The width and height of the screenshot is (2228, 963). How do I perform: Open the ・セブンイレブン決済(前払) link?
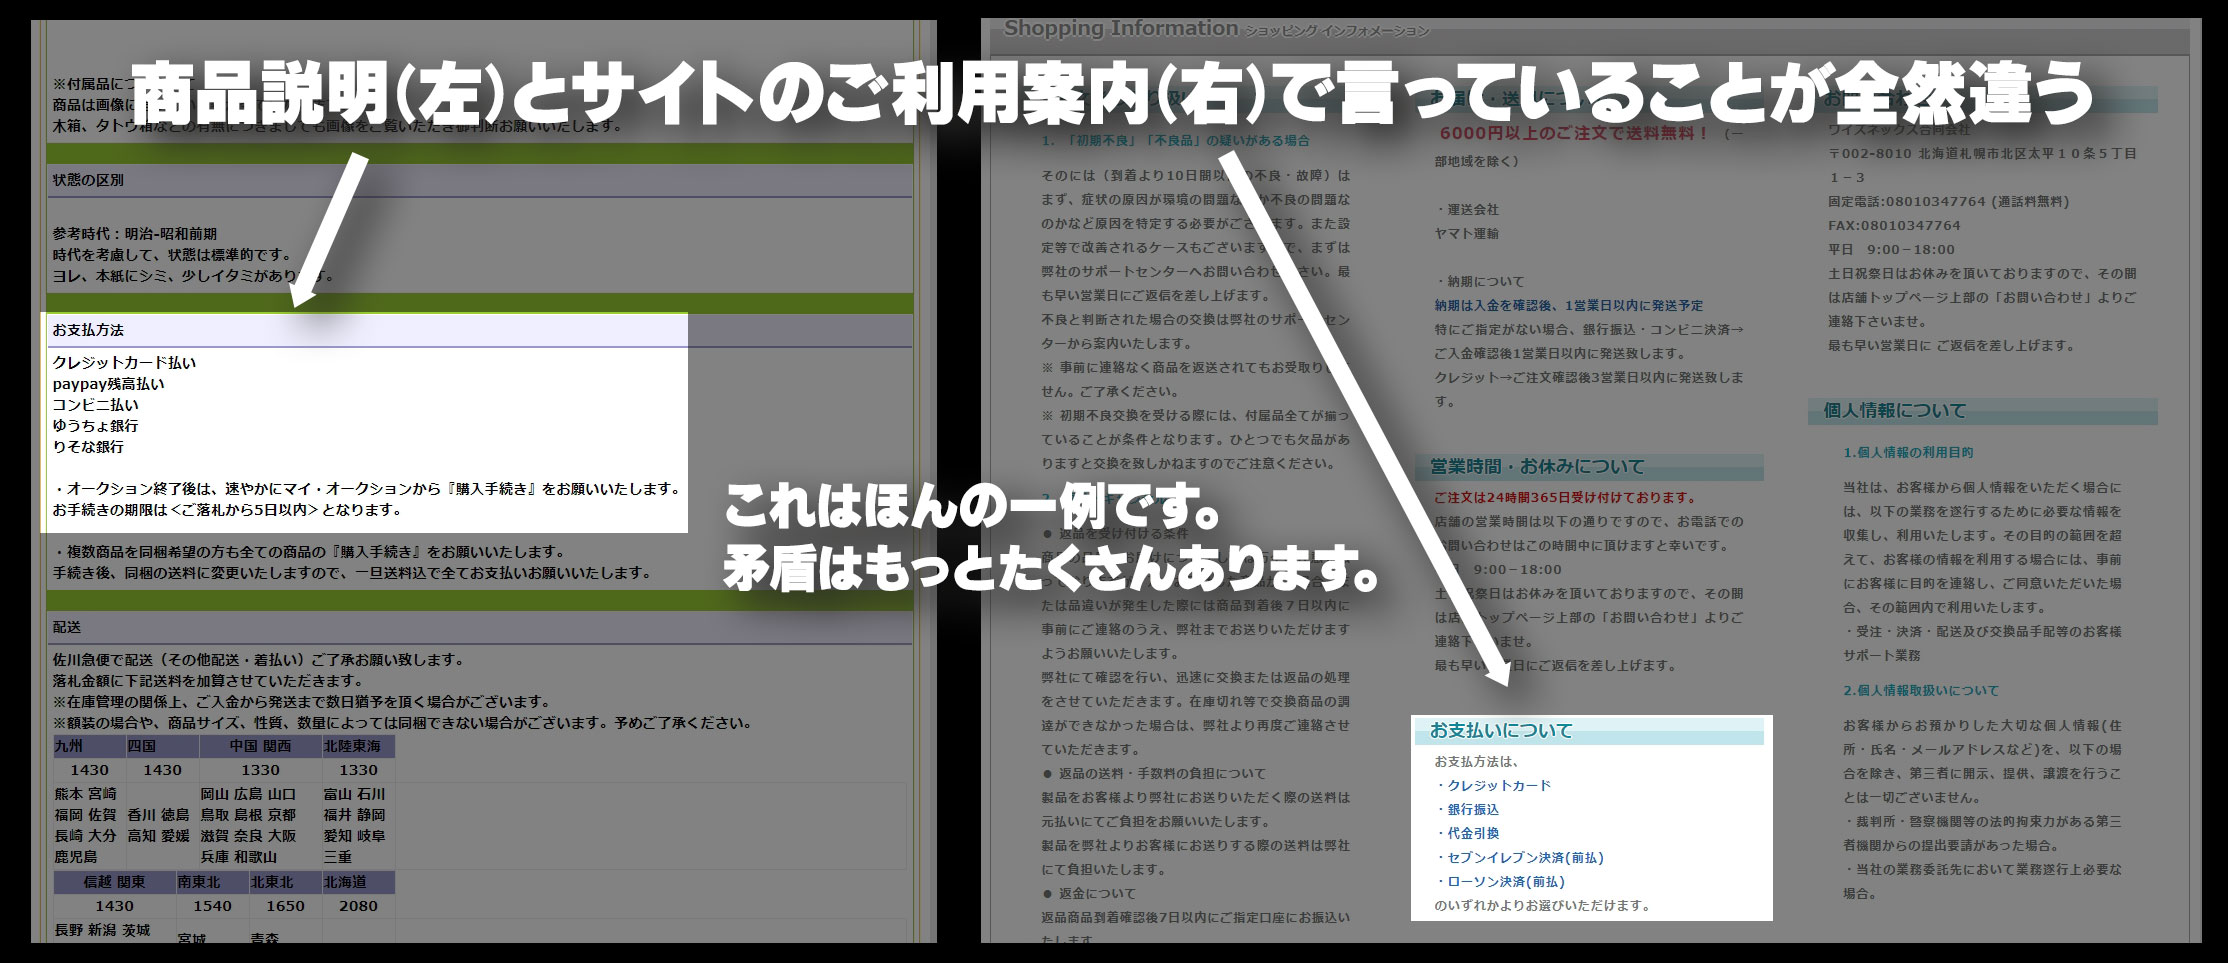tap(1519, 857)
